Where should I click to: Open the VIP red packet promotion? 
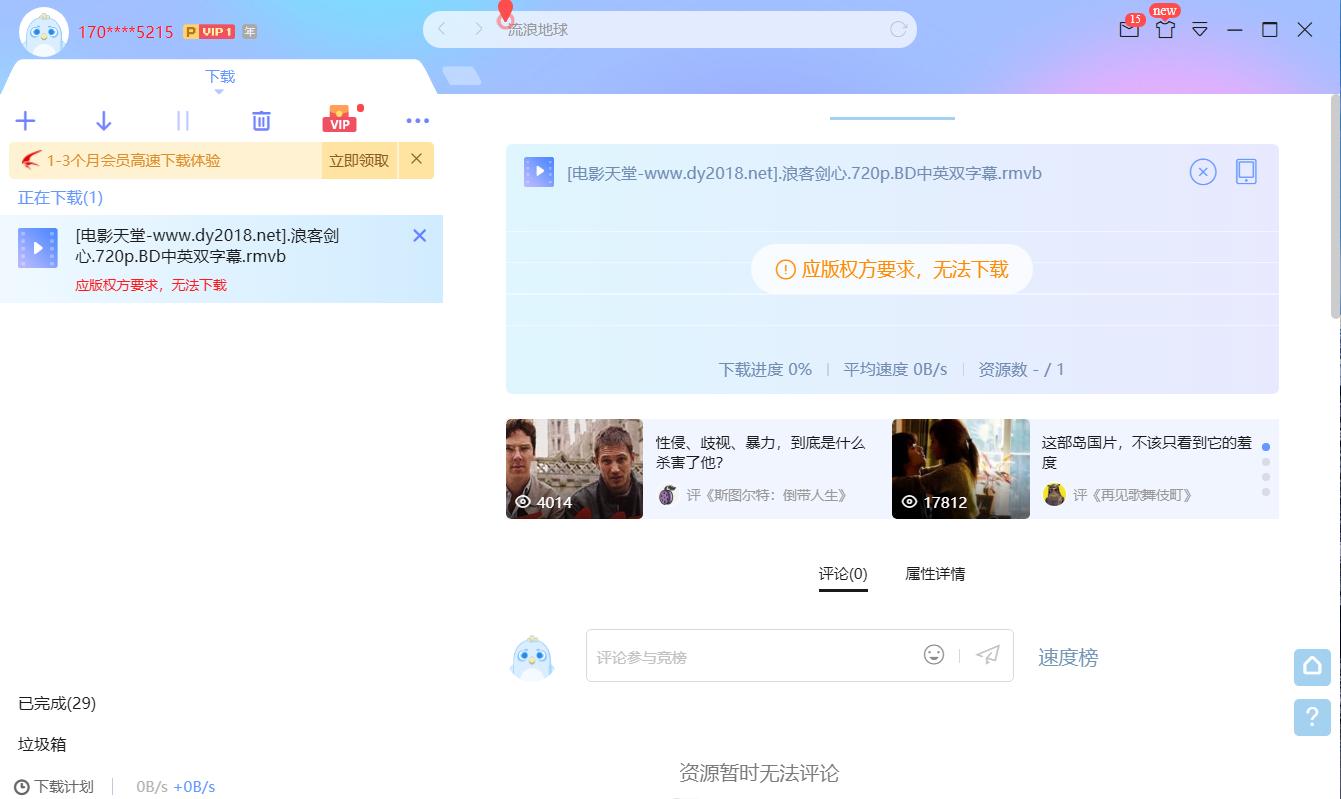(339, 120)
